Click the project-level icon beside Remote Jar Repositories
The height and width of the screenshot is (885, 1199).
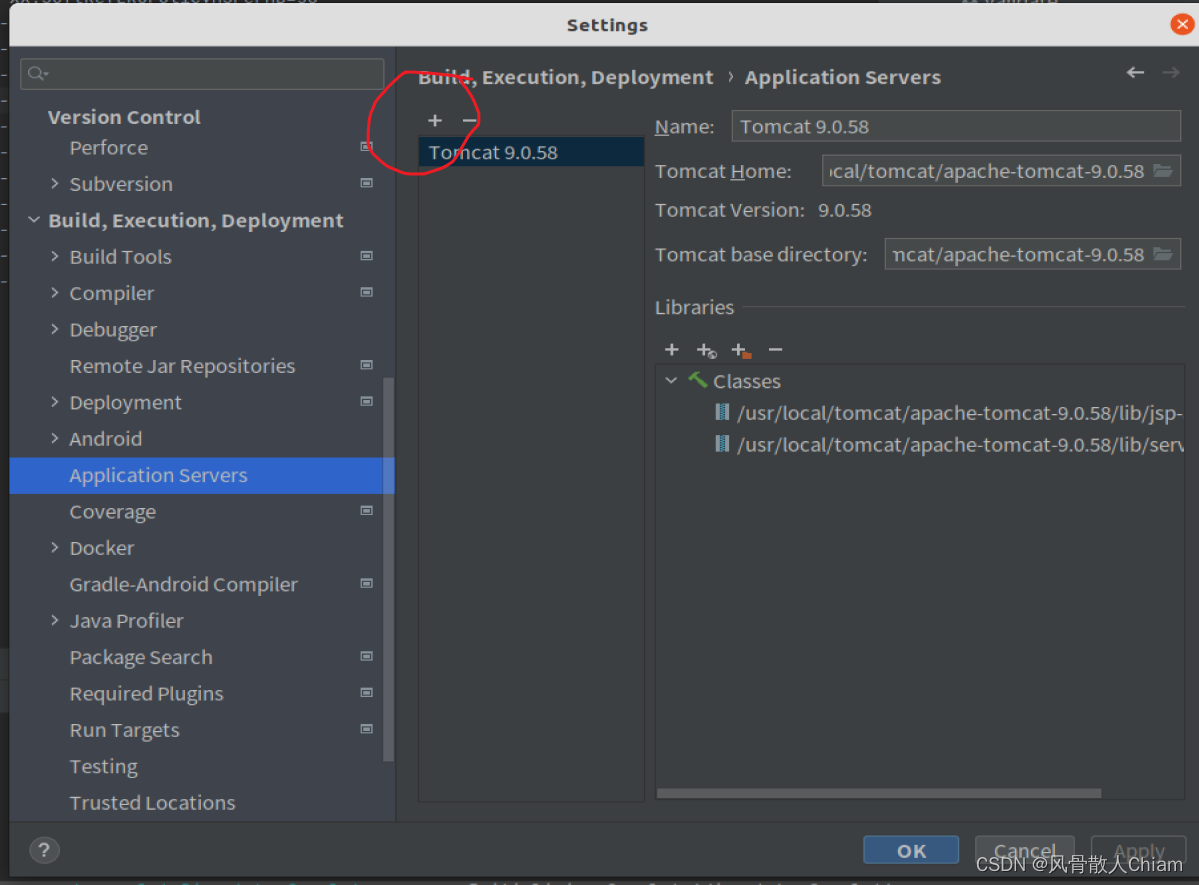click(367, 365)
